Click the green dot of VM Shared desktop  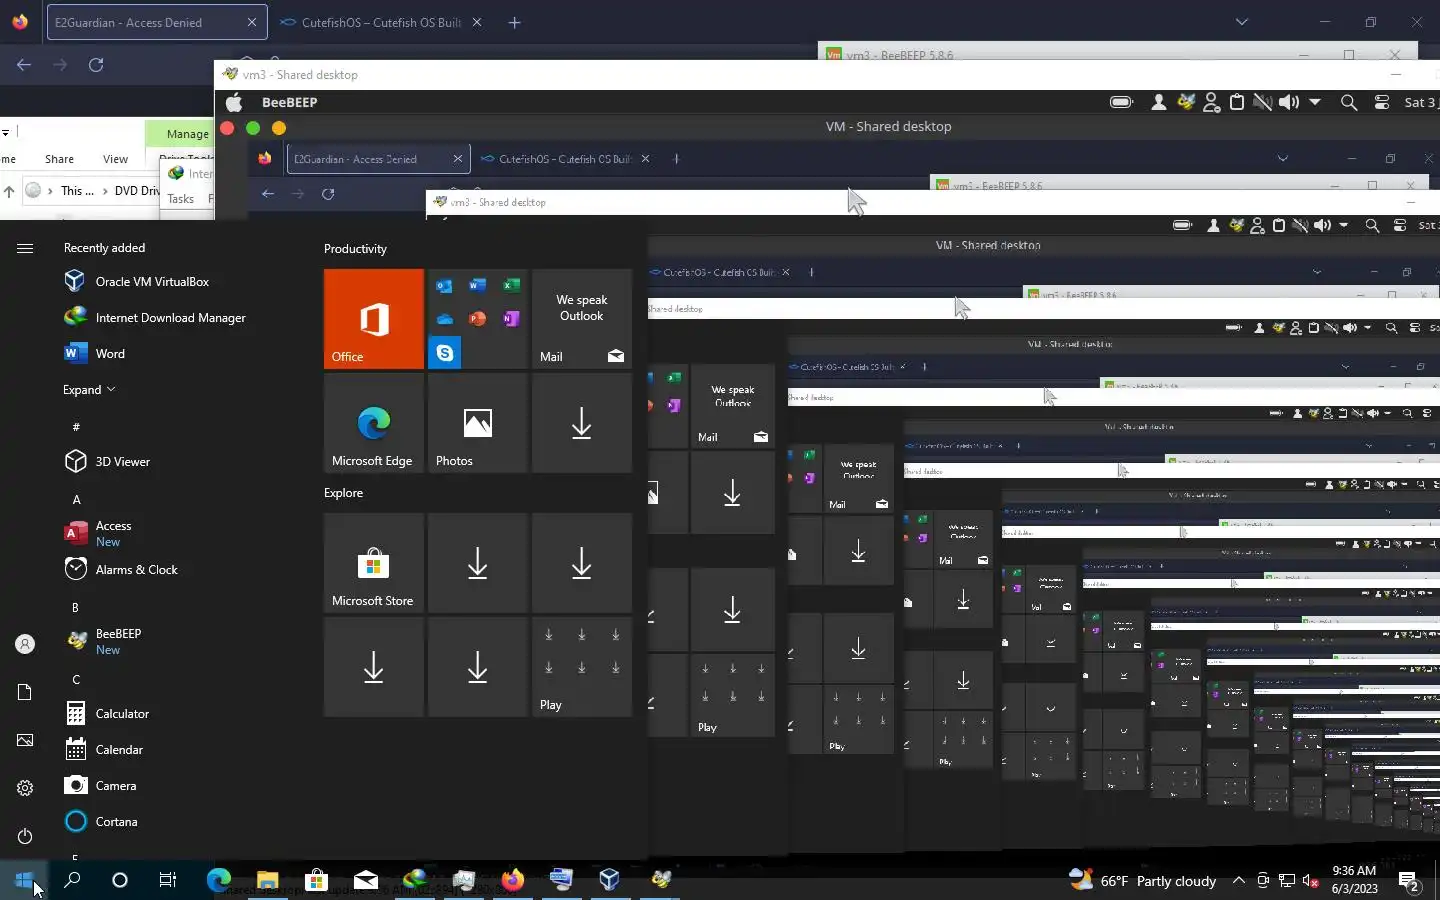click(253, 128)
